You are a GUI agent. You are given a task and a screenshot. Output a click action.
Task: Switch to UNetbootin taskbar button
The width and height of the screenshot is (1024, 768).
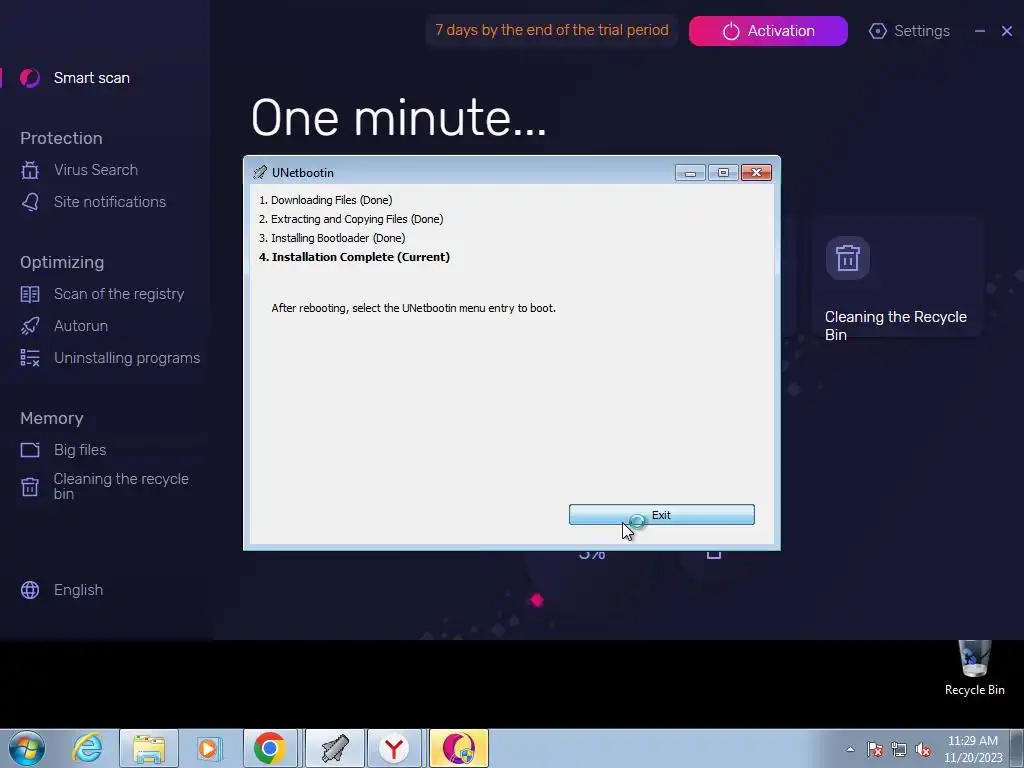click(x=334, y=748)
